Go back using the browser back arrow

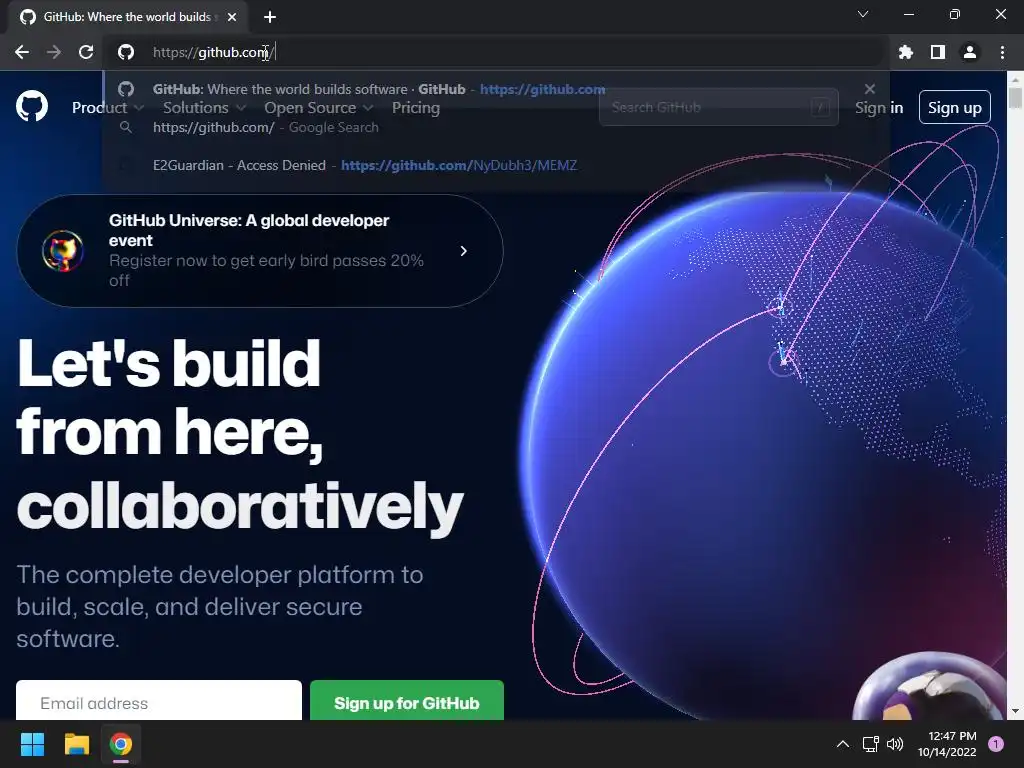[22, 52]
